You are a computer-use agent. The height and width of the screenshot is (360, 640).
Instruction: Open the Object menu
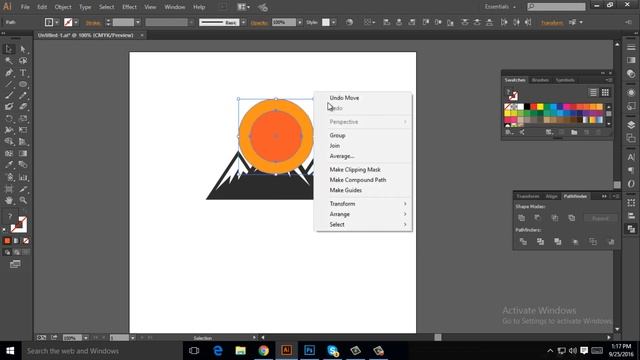coord(63,7)
